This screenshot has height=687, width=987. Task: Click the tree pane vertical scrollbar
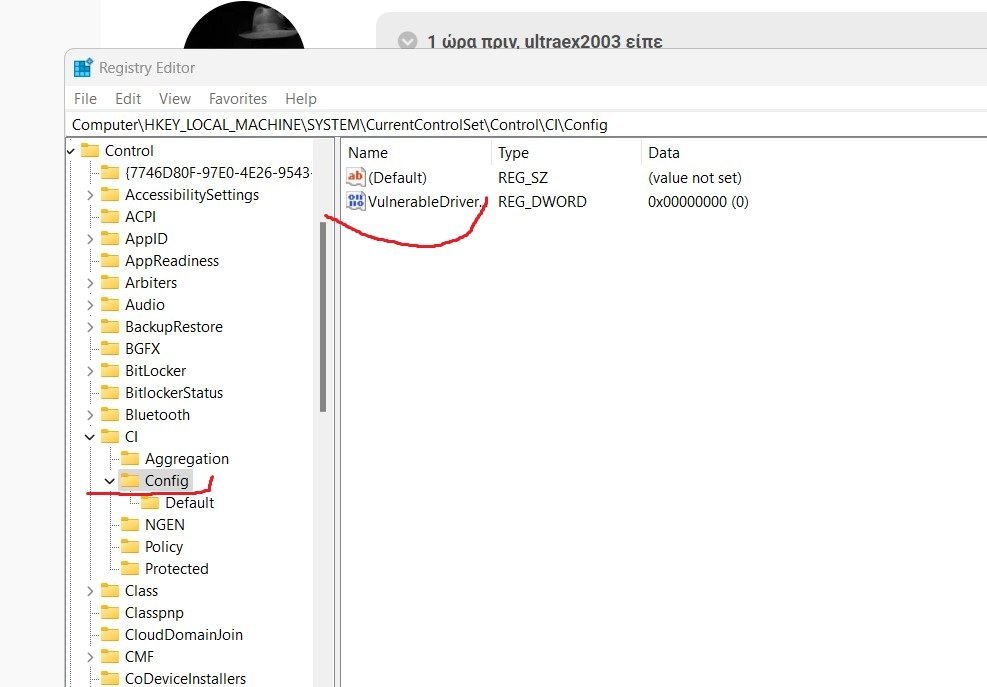[x=322, y=315]
